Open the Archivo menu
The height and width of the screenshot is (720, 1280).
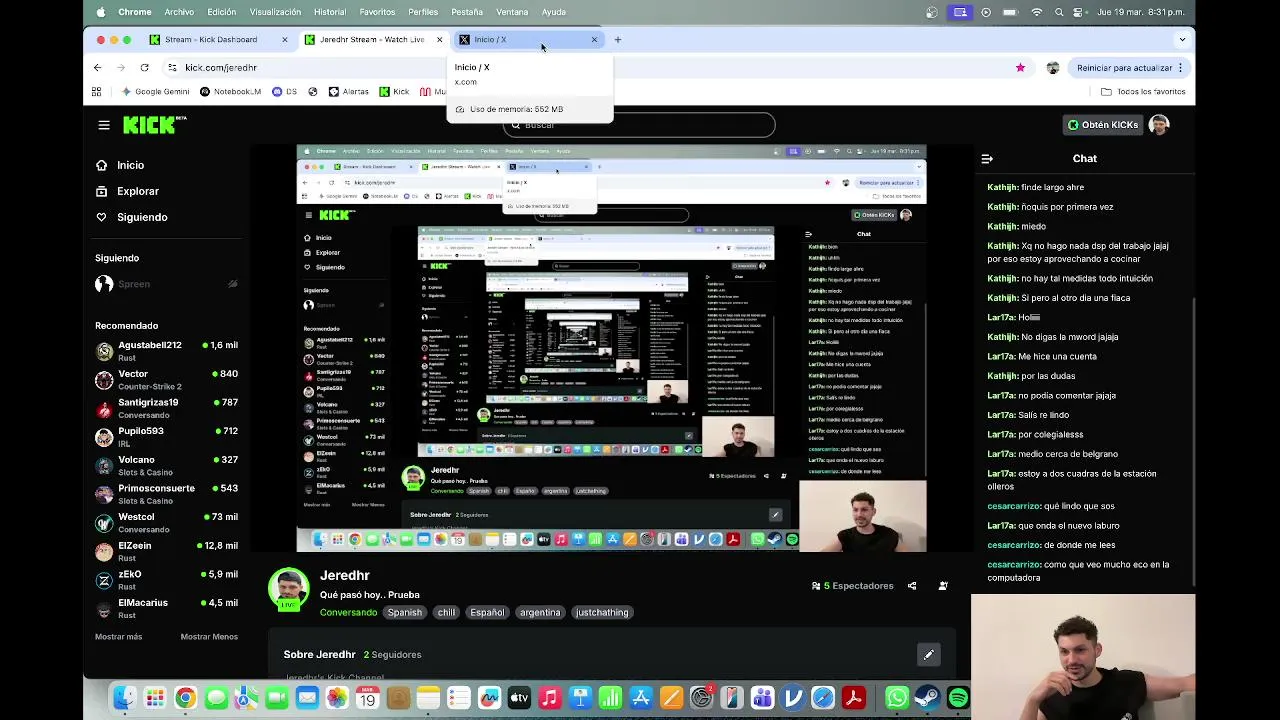click(179, 12)
